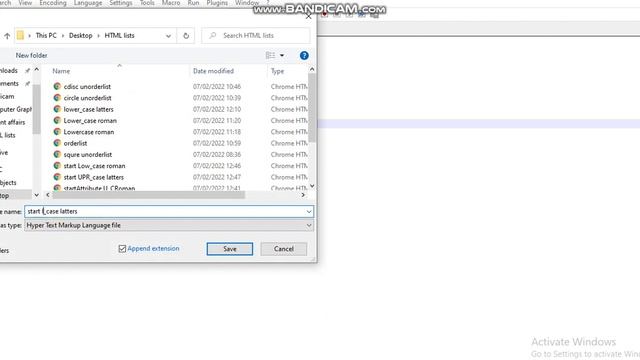This screenshot has height=360, width=640.
Task: Select the Lowercase roman file
Action: click(89, 132)
